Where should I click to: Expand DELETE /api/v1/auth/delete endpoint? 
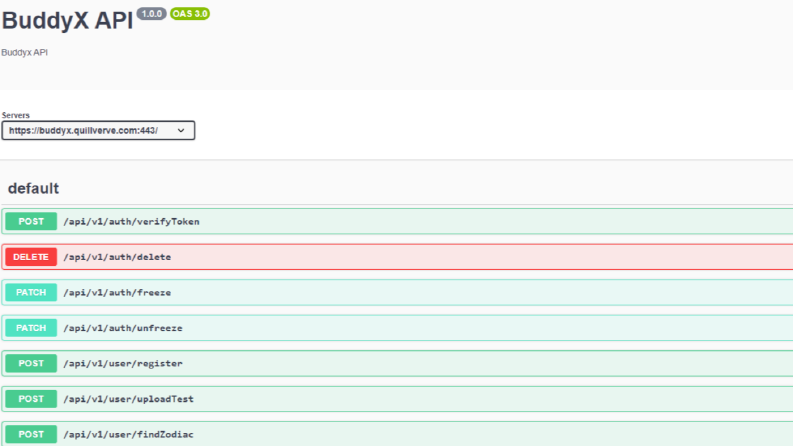click(397, 257)
